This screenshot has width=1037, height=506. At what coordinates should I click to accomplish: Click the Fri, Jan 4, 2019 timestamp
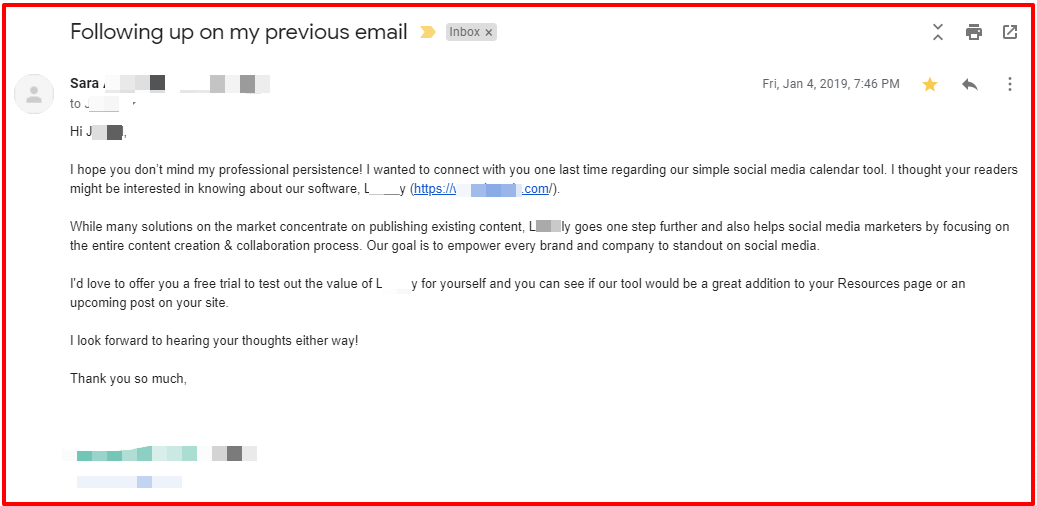830,84
